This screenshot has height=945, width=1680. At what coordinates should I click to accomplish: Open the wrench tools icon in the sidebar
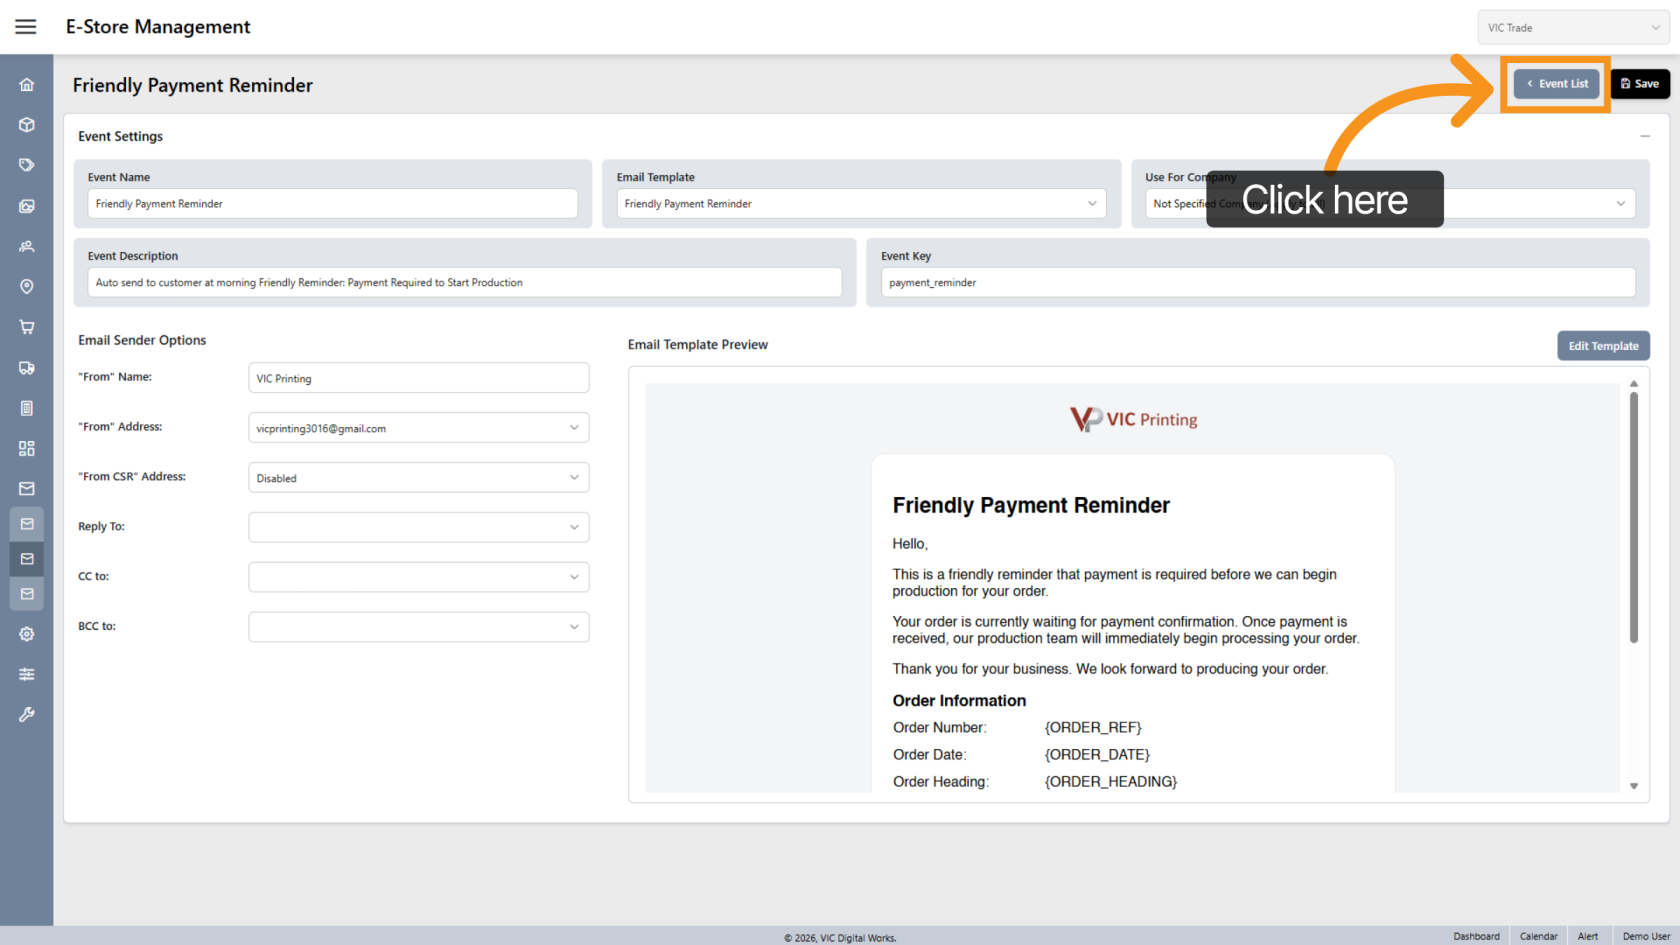[x=27, y=714]
